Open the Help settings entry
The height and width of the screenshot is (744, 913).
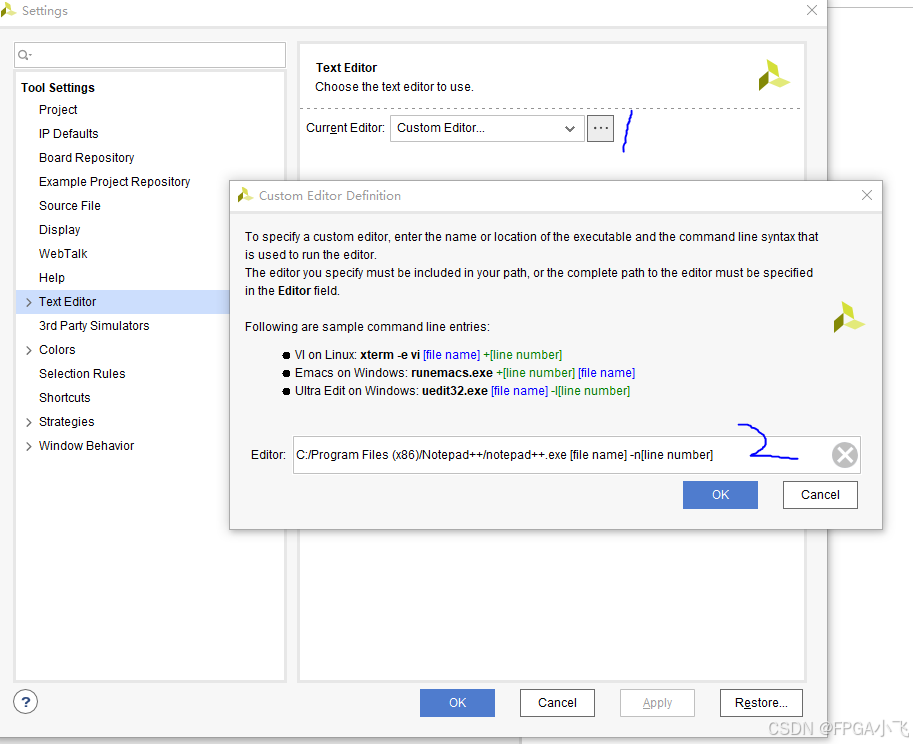coord(52,278)
